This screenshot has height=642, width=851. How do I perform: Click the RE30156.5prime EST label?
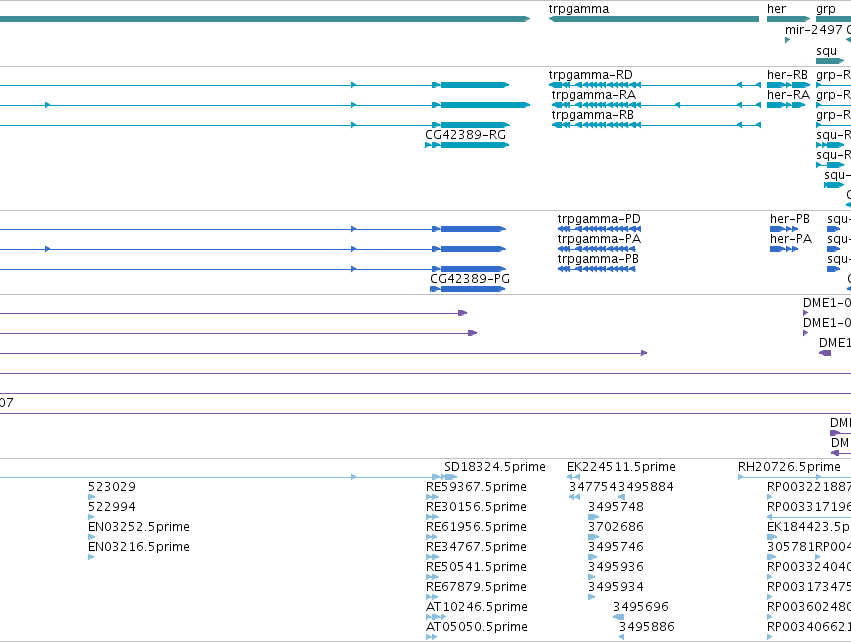tap(476, 507)
